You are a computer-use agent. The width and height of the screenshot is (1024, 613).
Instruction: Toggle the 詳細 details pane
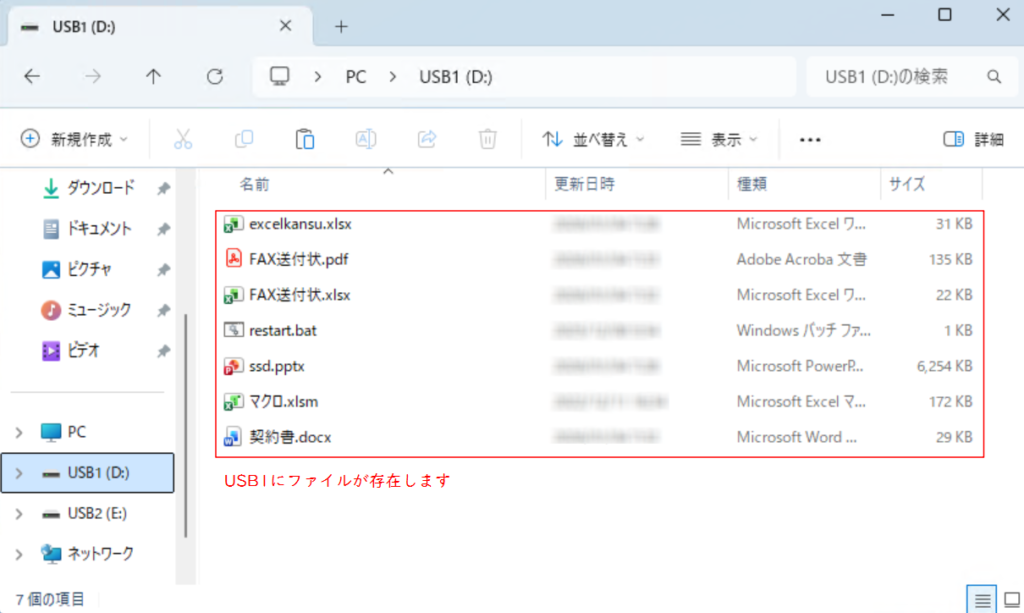973,140
